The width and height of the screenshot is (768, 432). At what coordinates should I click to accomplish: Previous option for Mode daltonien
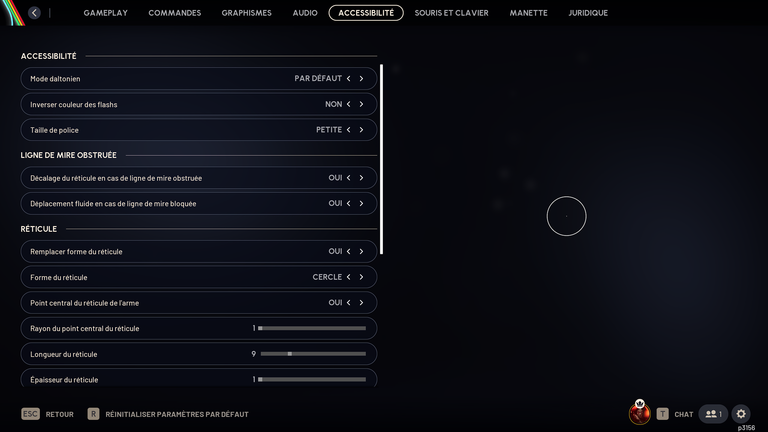click(x=349, y=78)
